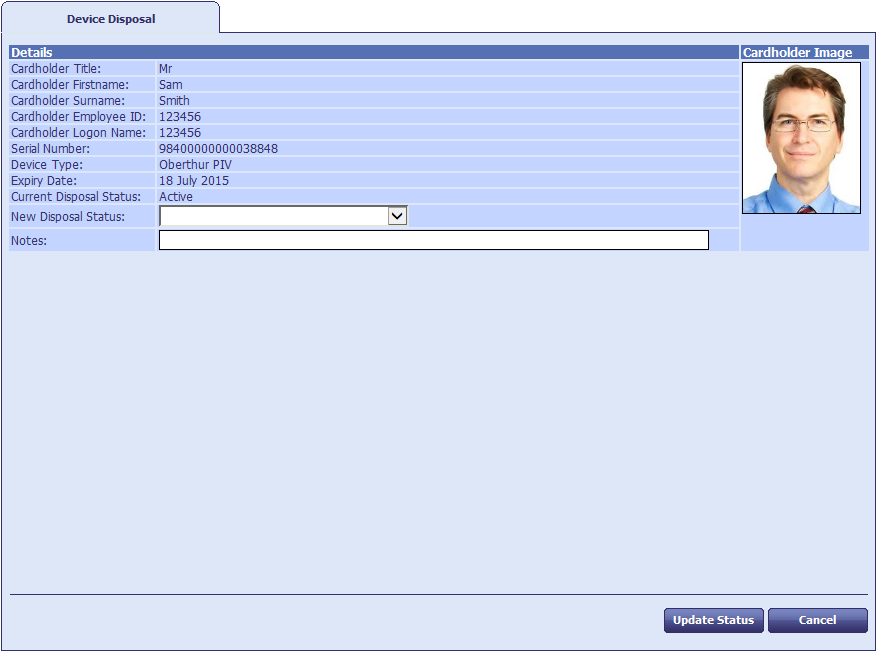Select the cardholder photo thumbnail
This screenshot has height=652, width=877.
801,138
